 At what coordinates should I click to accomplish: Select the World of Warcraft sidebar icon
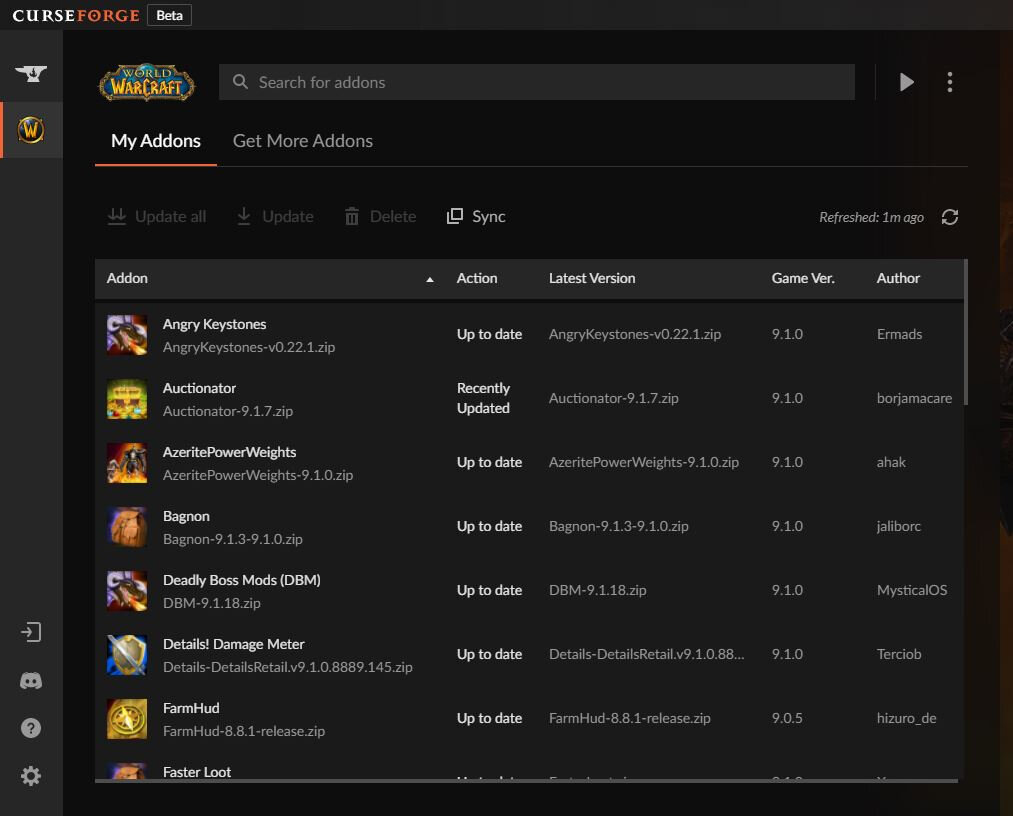point(31,130)
